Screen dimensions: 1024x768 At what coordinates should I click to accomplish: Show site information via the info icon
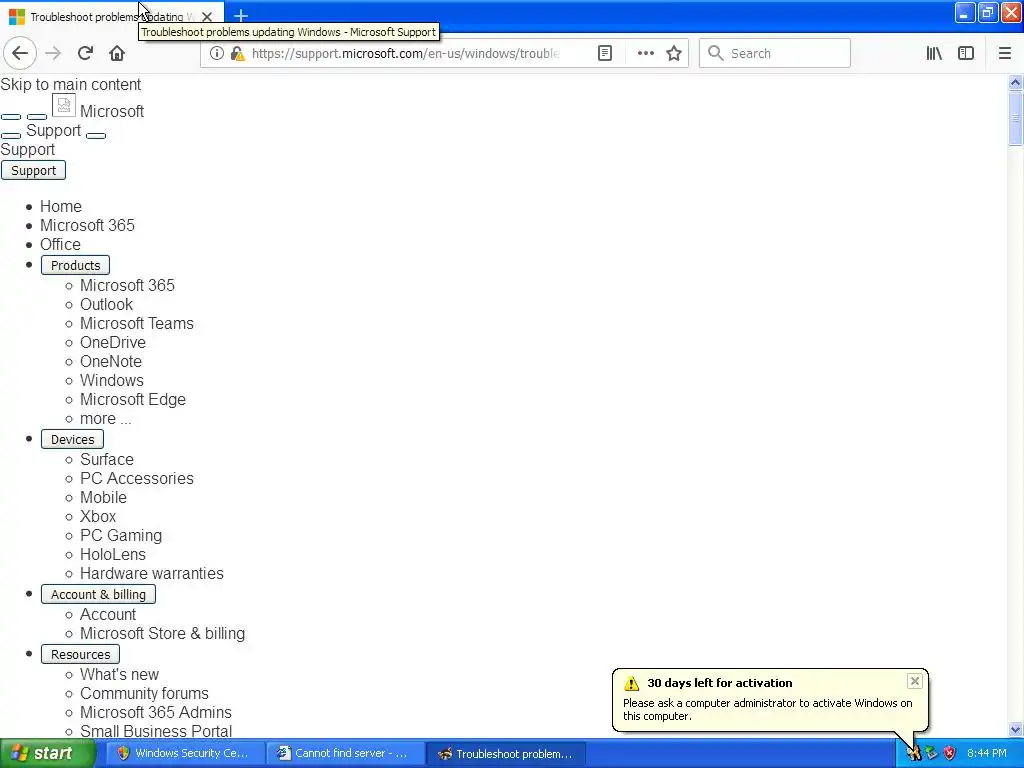[217, 54]
